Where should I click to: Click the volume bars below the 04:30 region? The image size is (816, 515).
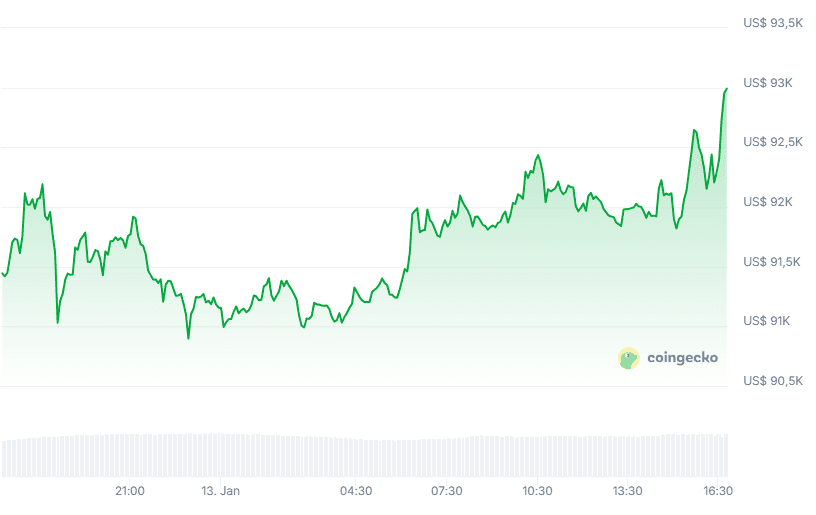(356, 455)
